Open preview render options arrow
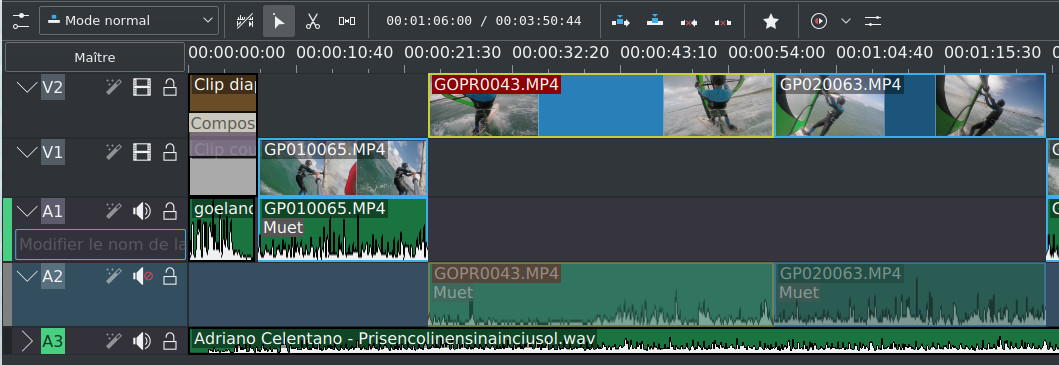The width and height of the screenshot is (1059, 365). [x=846, y=21]
